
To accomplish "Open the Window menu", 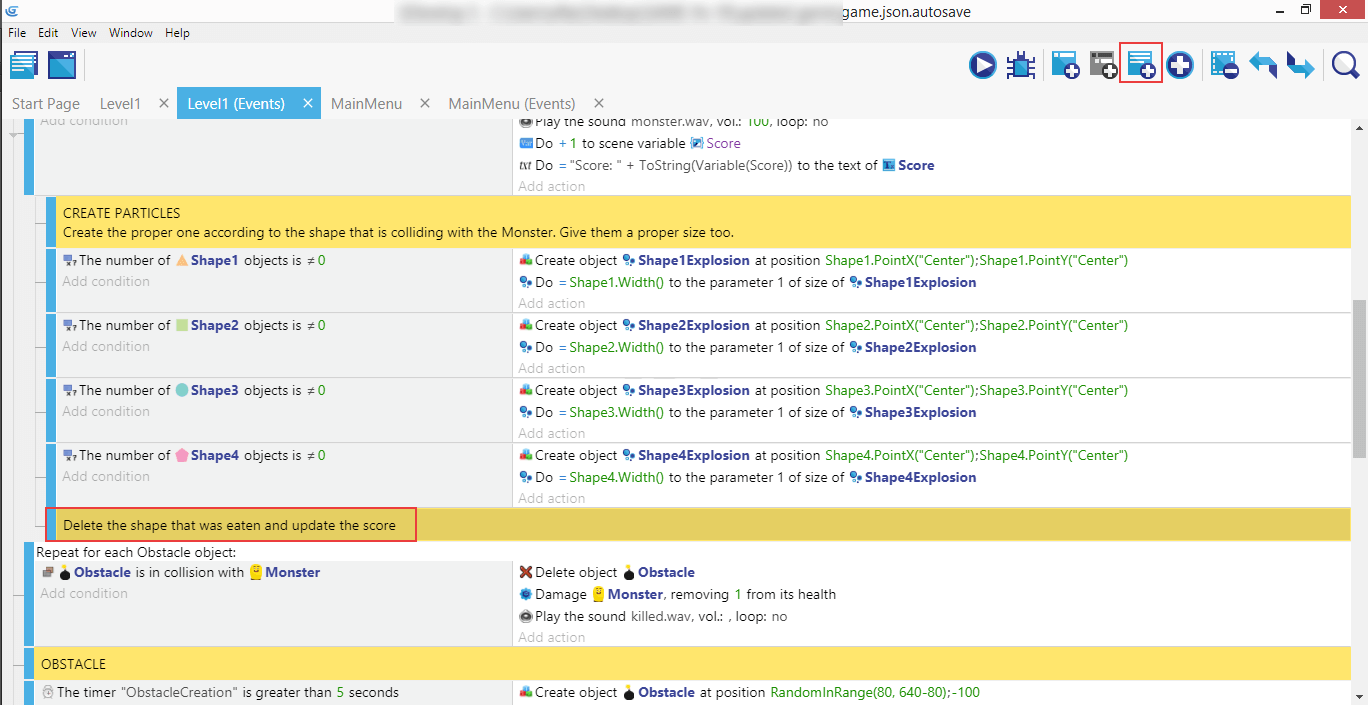I will (131, 33).
